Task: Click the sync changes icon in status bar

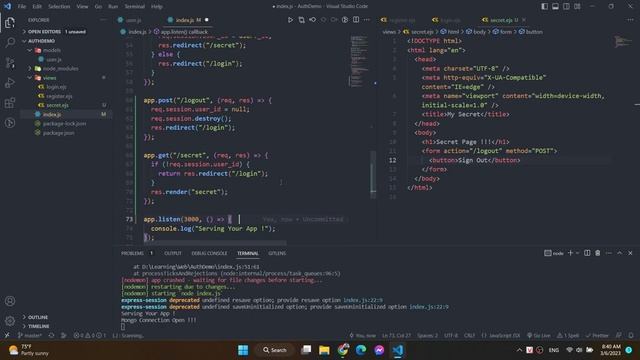Action: click(x=51, y=336)
